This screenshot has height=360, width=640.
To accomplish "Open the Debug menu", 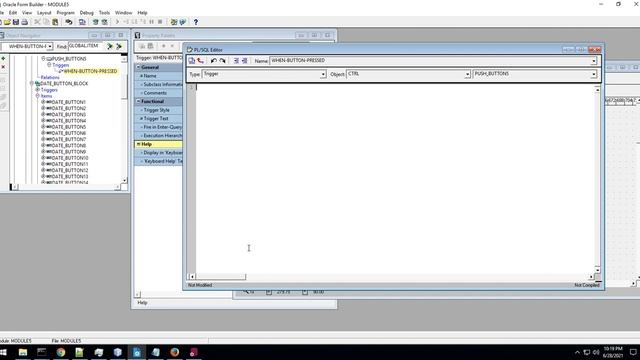I will tap(87, 13).
